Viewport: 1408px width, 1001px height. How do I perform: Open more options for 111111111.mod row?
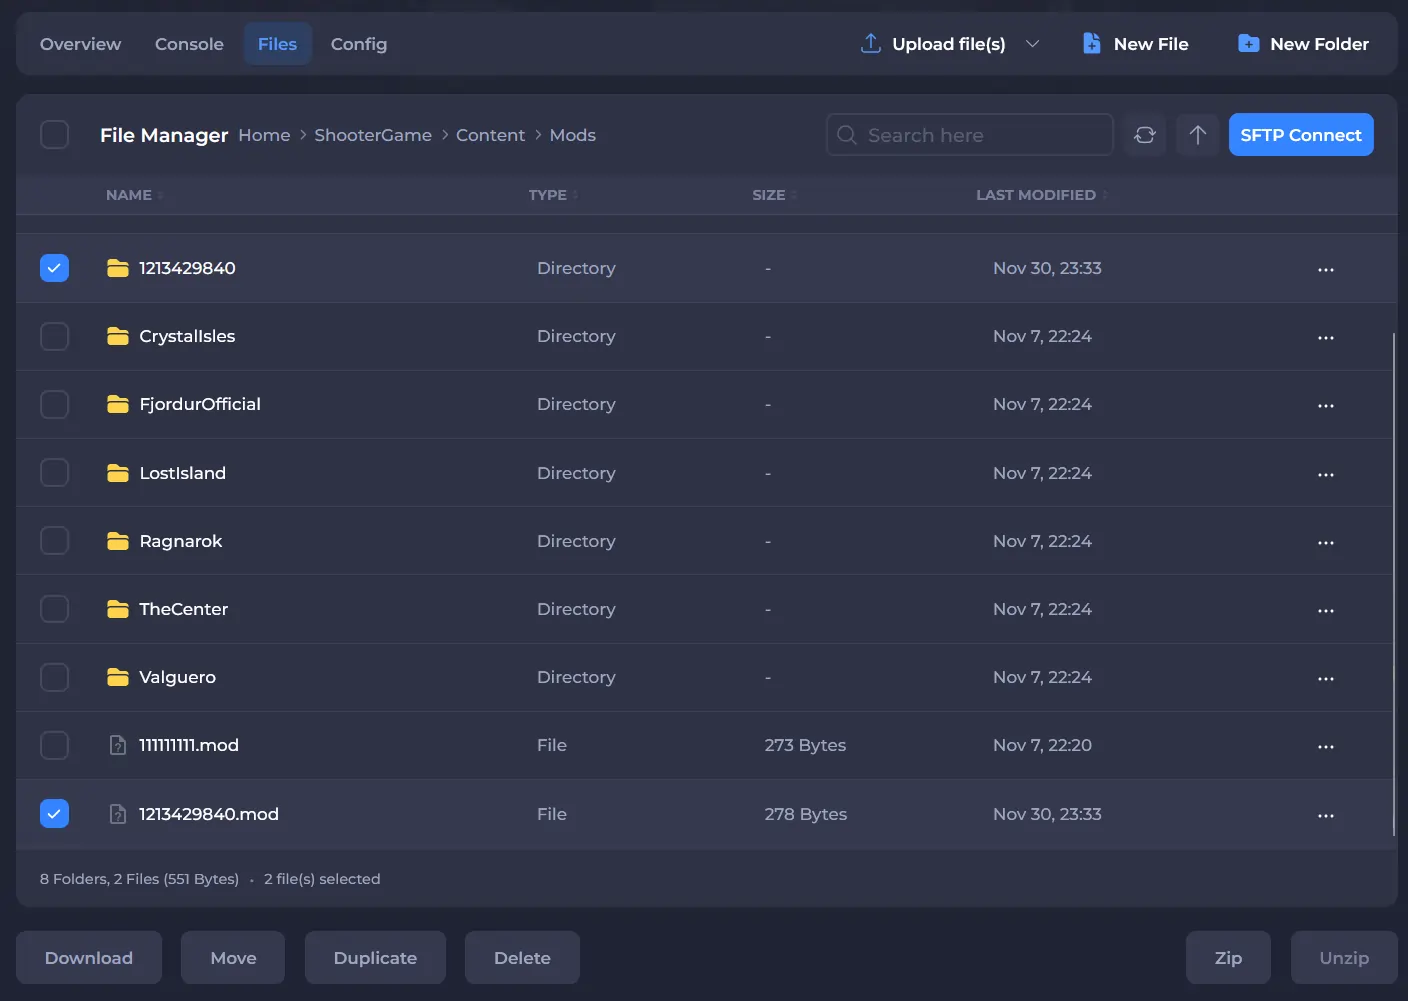tap(1326, 746)
